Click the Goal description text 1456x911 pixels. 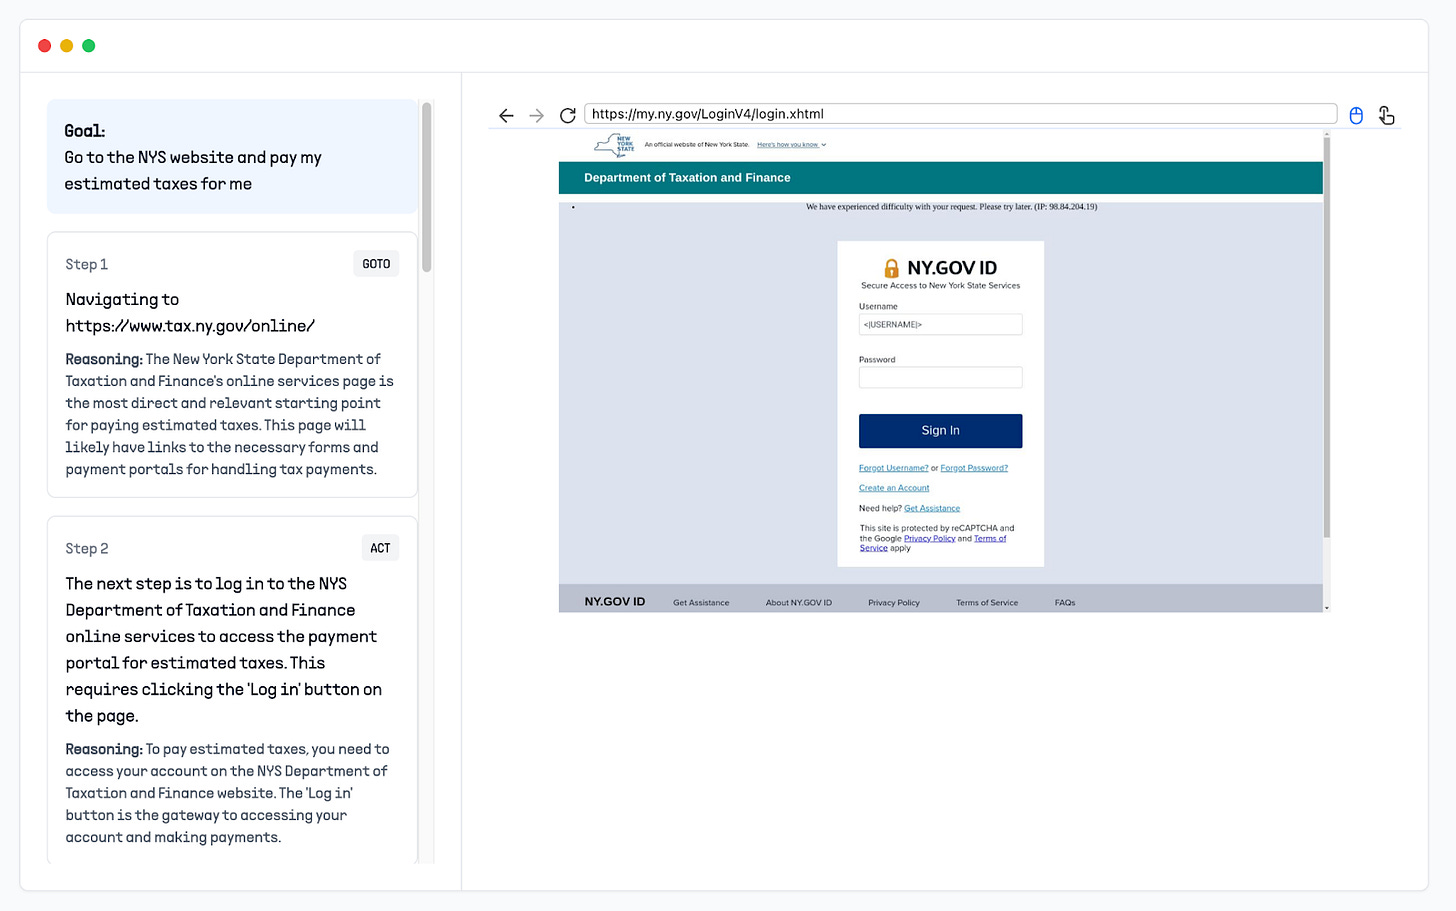tap(193, 171)
